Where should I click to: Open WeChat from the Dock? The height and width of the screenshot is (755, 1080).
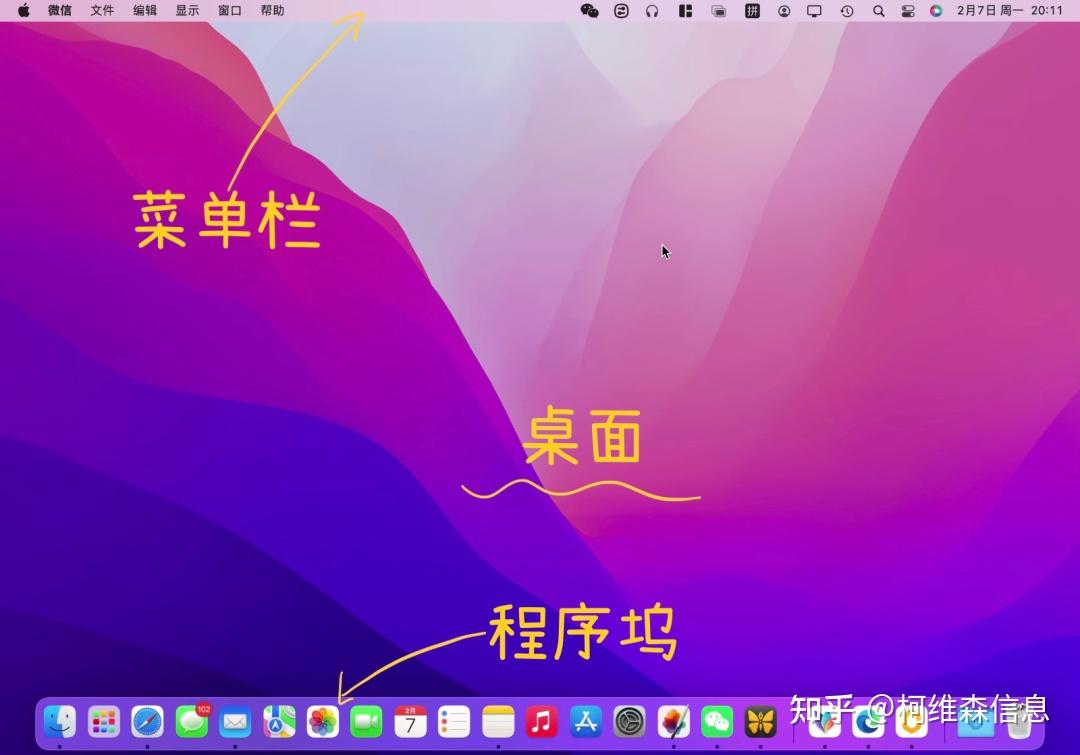pos(717,722)
